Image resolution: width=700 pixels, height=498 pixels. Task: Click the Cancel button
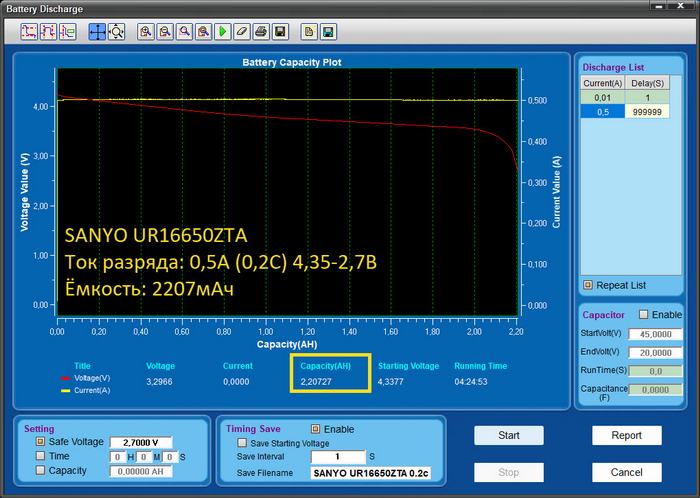pyautogui.click(x=626, y=472)
